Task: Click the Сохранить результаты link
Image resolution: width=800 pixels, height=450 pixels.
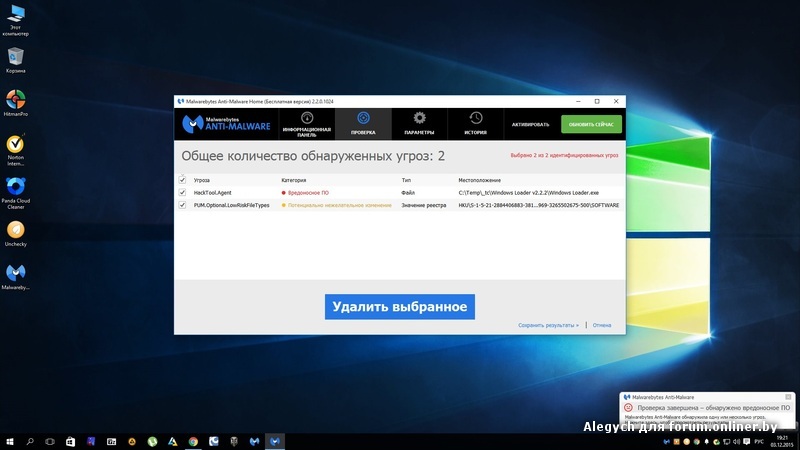Action: coord(548,325)
